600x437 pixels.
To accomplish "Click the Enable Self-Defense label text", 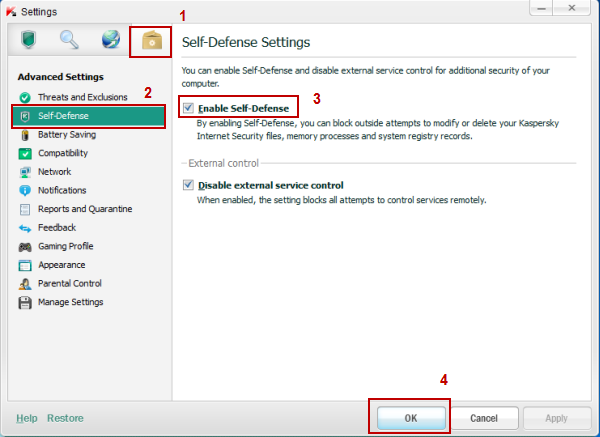I will point(243,109).
